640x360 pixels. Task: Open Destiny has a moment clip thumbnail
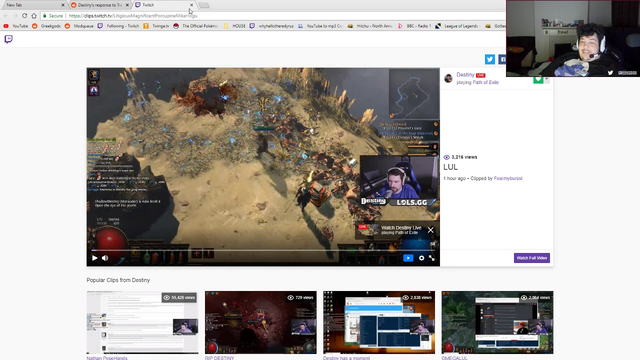379,322
